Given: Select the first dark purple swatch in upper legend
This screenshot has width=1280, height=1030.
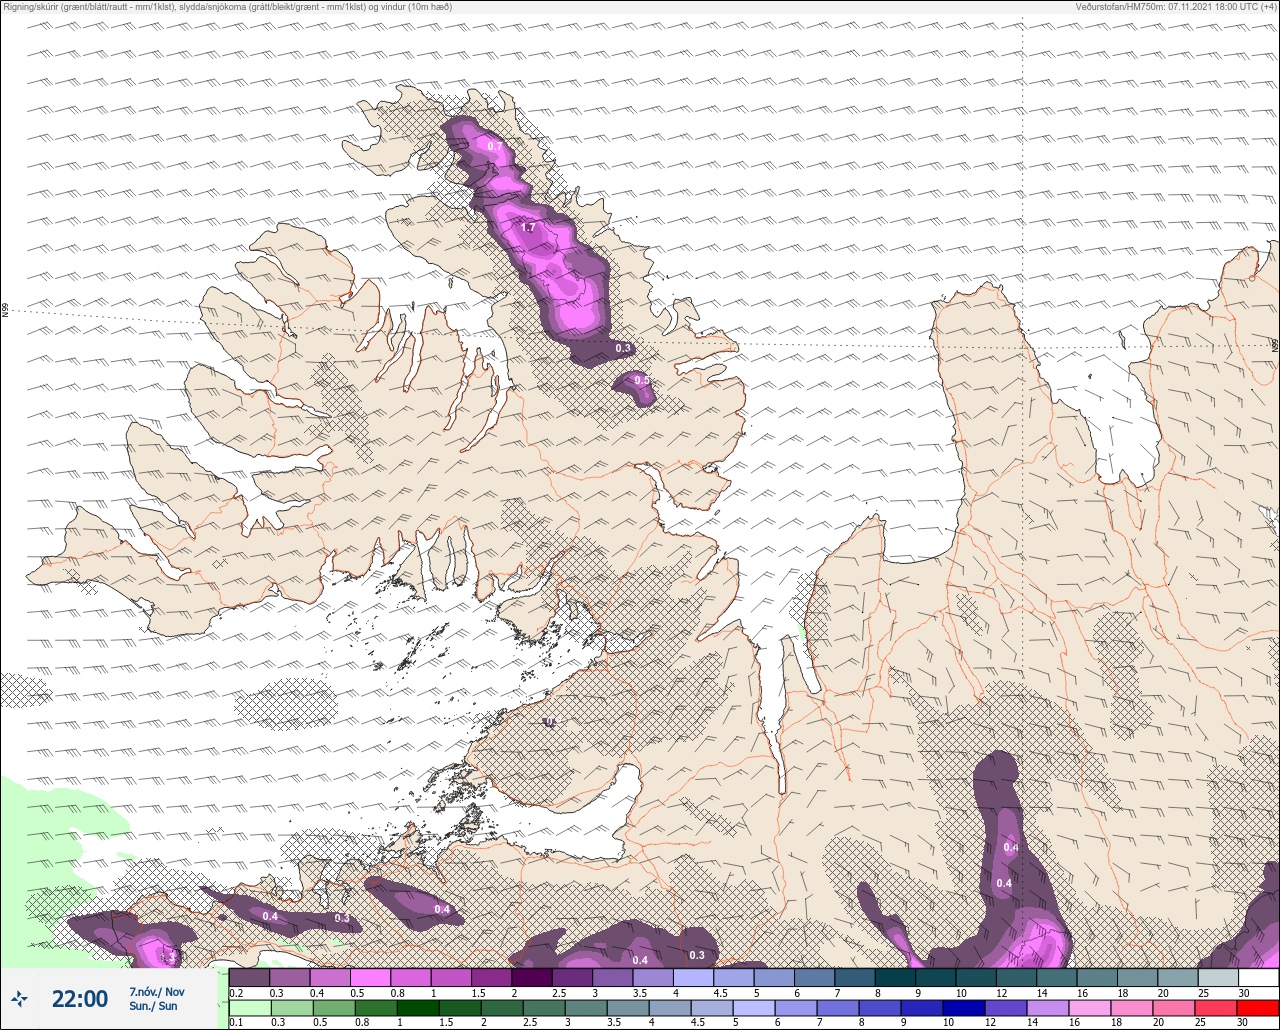Looking at the screenshot, I should coord(249,977).
